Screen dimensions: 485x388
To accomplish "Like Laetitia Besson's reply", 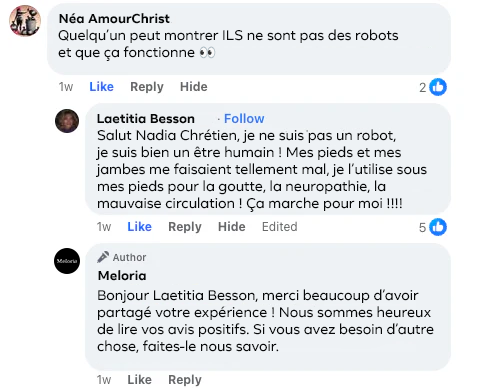I will (x=139, y=227).
